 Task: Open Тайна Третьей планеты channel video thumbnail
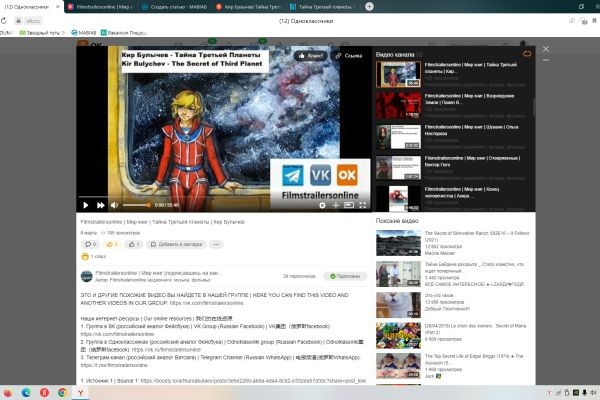click(x=398, y=74)
